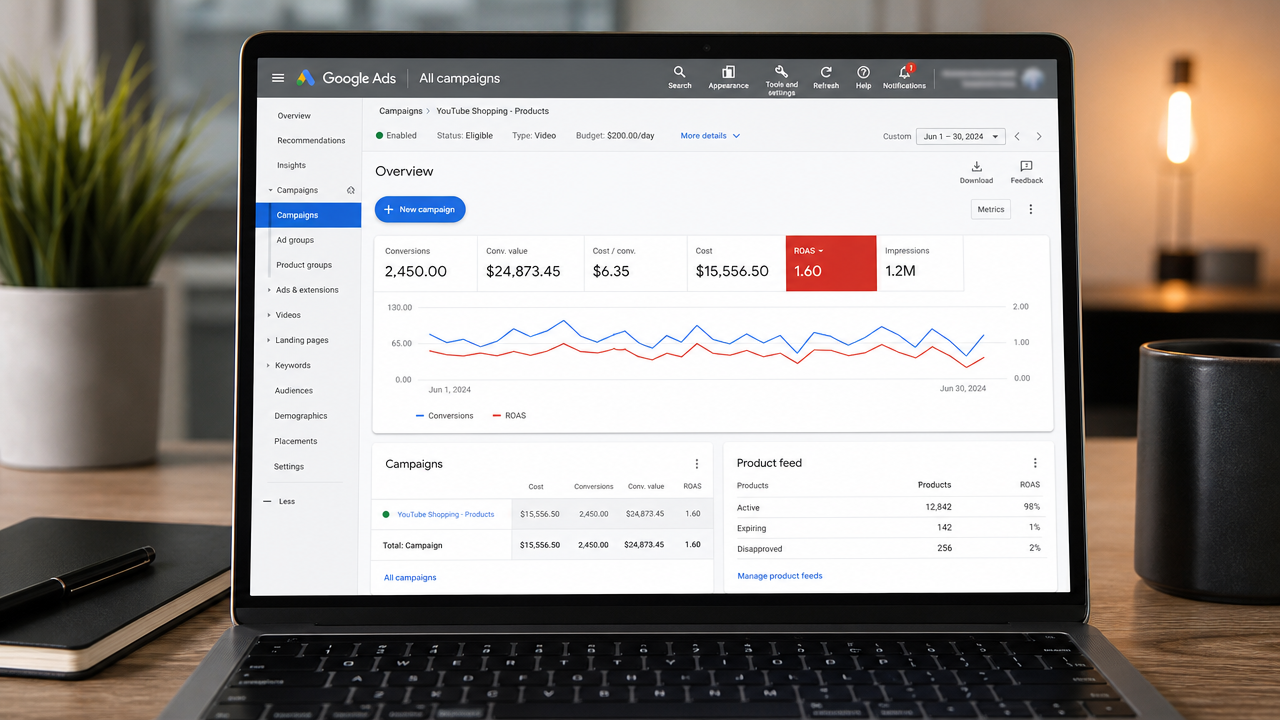
Task: View Notifications bell
Action: point(905,77)
